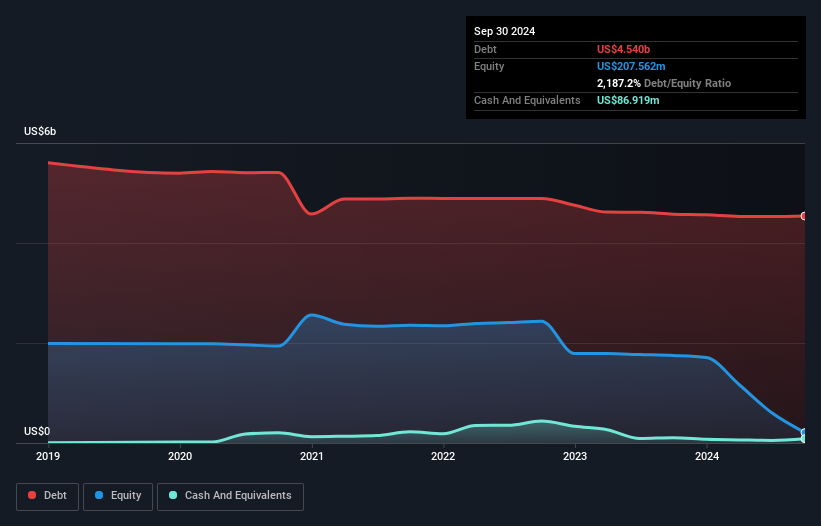
Task: Select the blue Equity endpoint marker
Action: tap(804, 432)
